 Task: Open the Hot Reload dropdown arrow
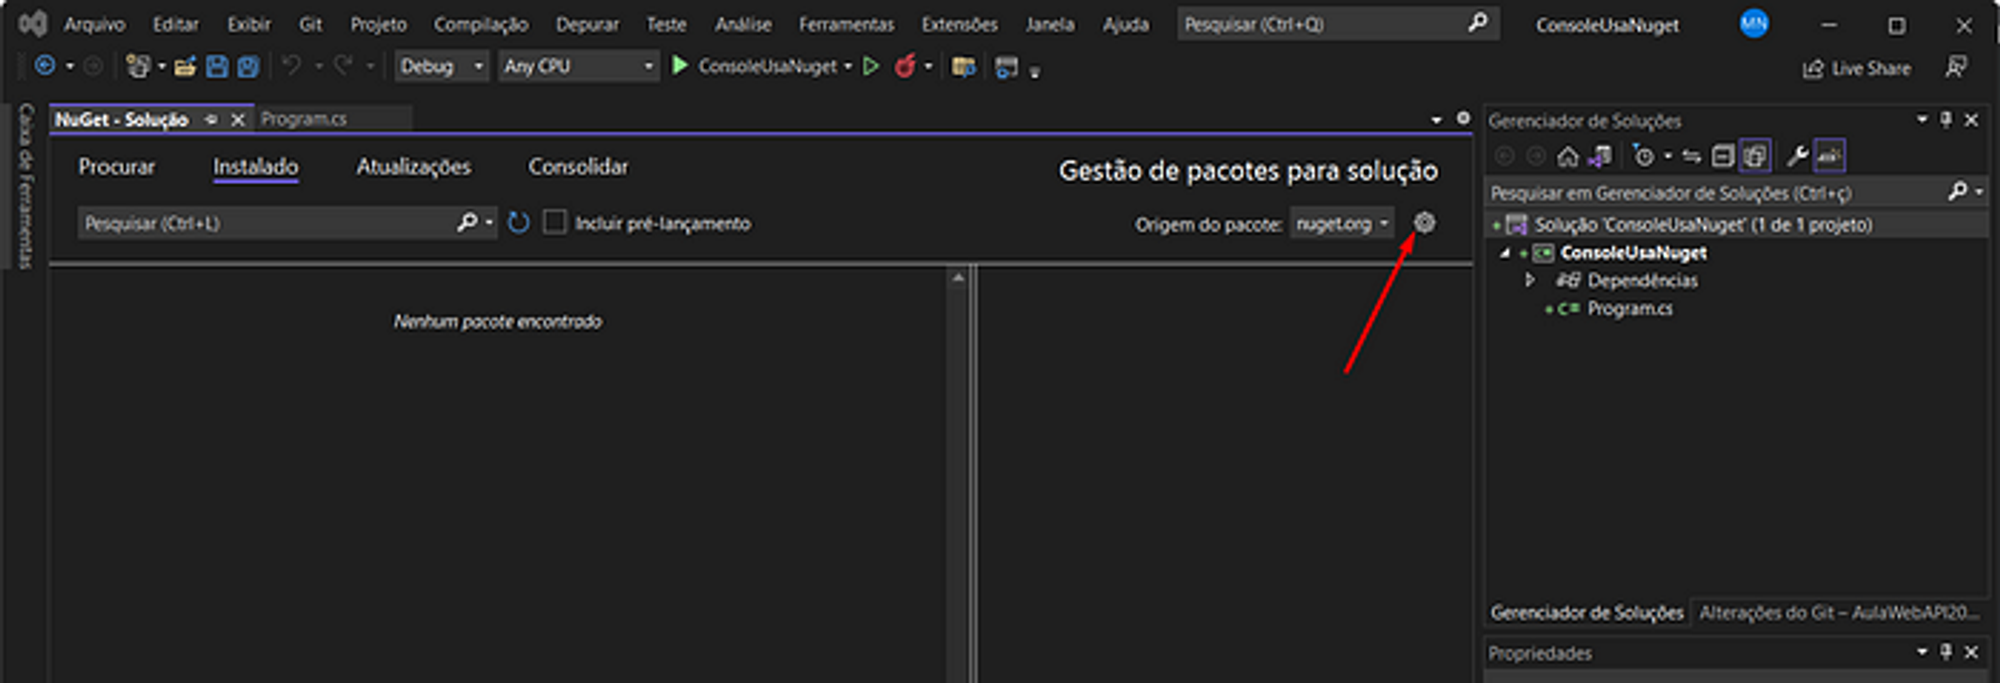pos(928,66)
